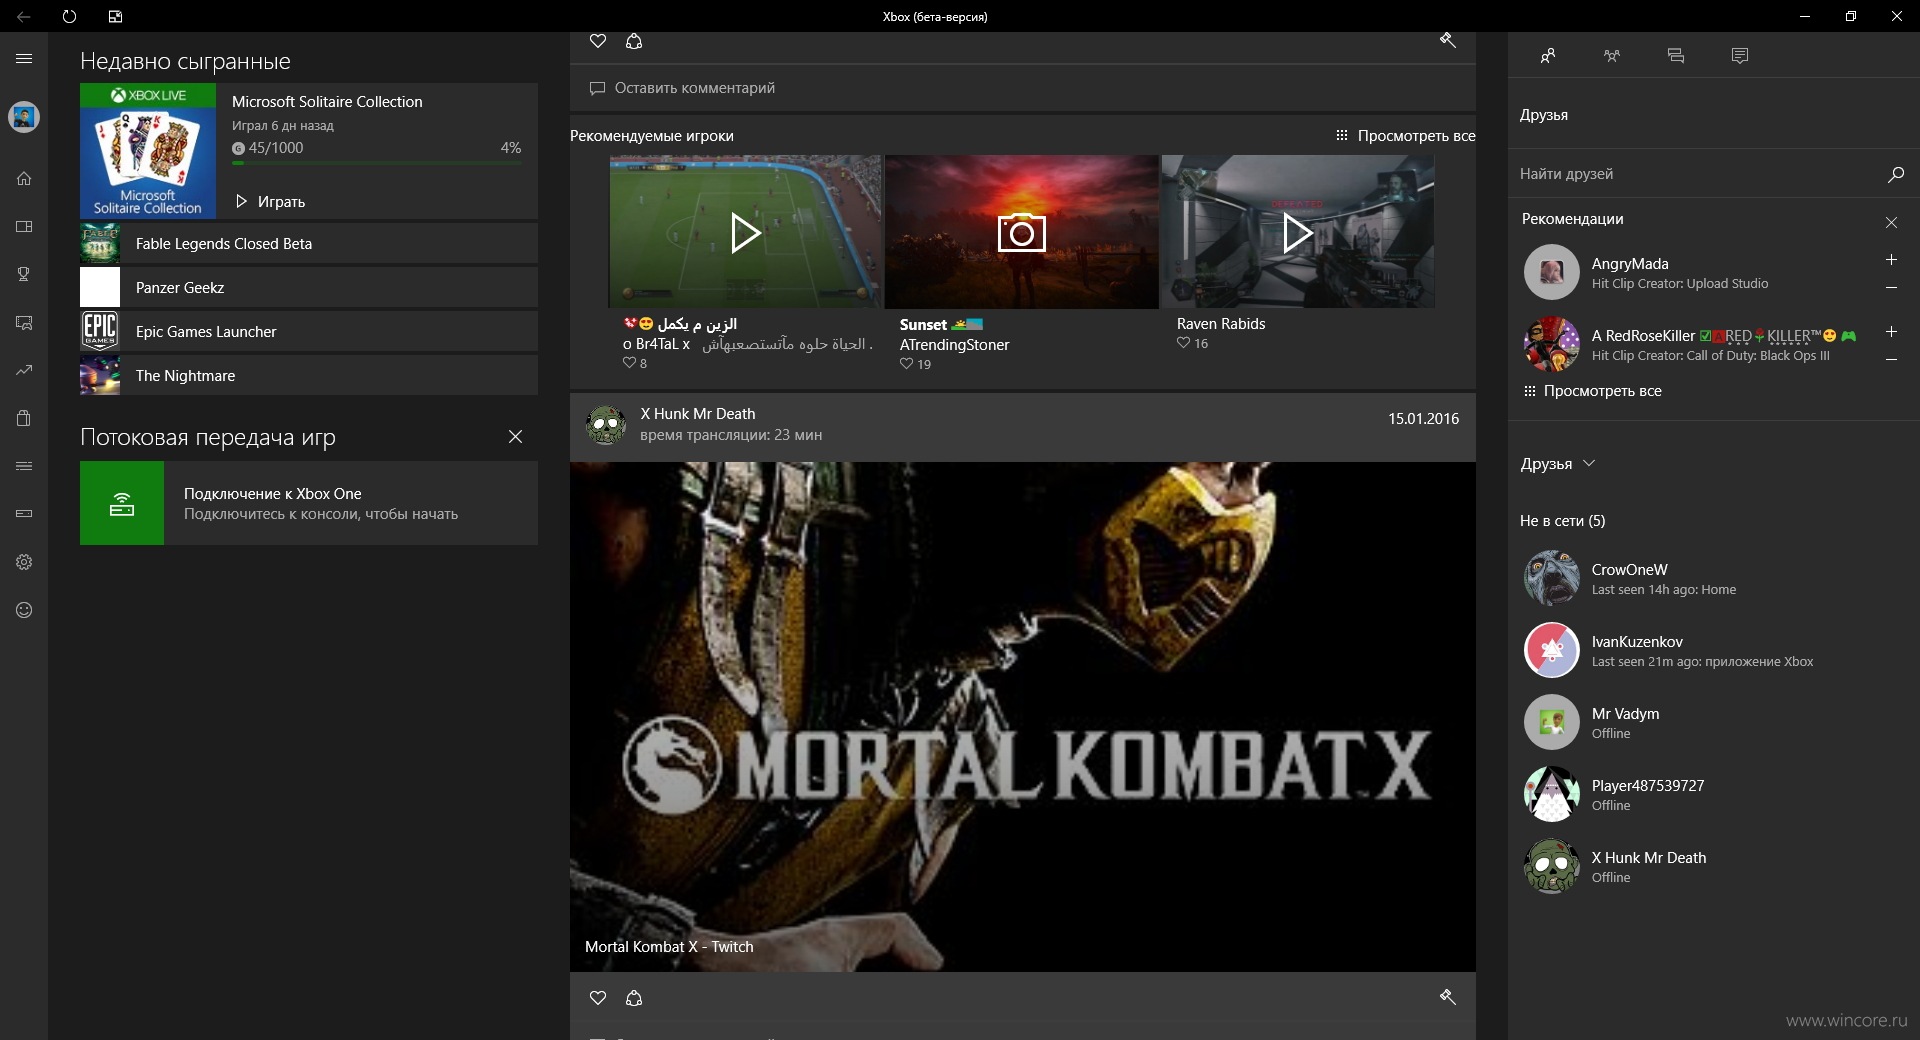Remove AngryMada recommendation
The width and height of the screenshot is (1920, 1040).
click(1891, 288)
